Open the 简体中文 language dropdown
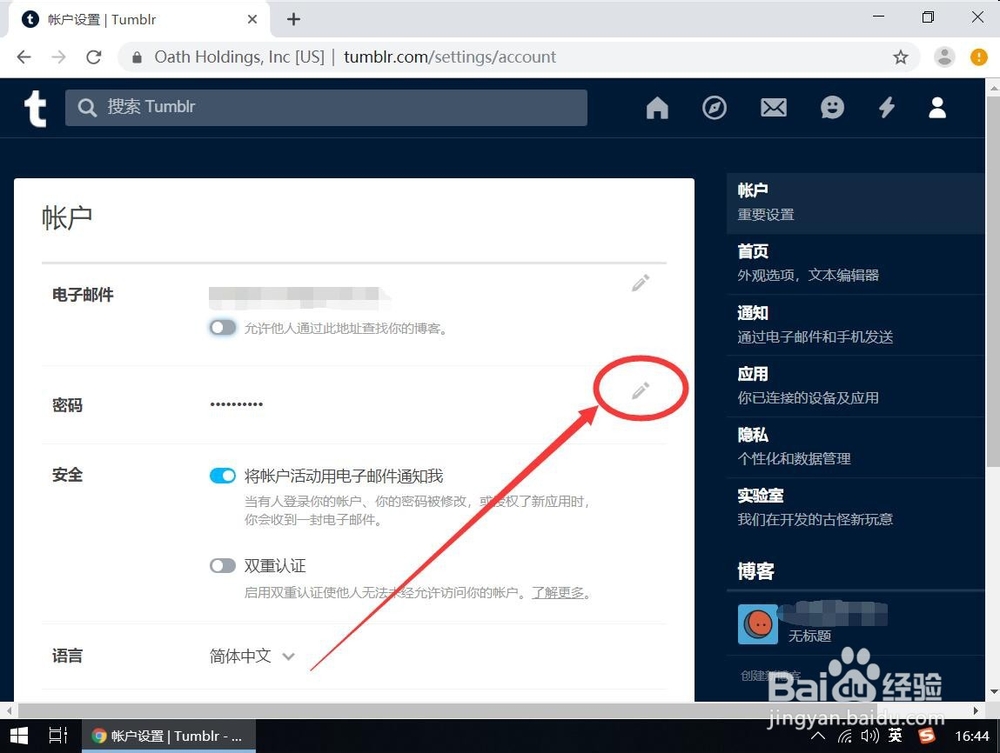 (x=250, y=656)
